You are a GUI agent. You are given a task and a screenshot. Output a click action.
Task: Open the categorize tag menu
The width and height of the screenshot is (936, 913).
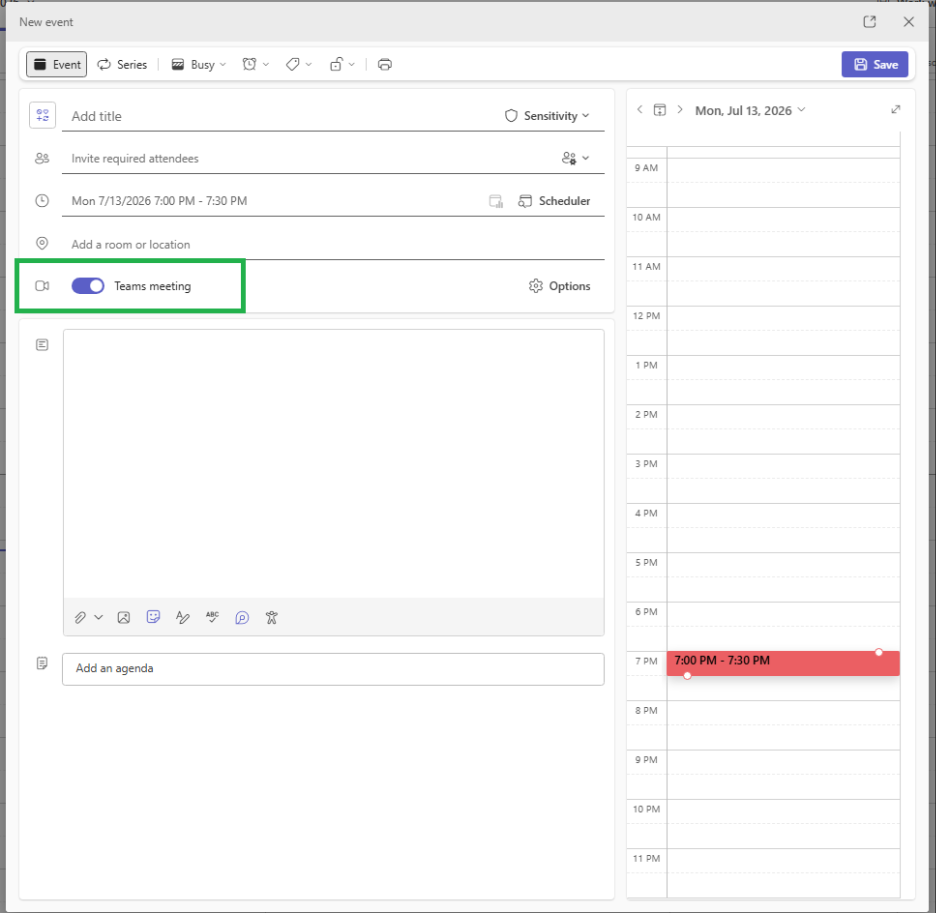(x=298, y=64)
